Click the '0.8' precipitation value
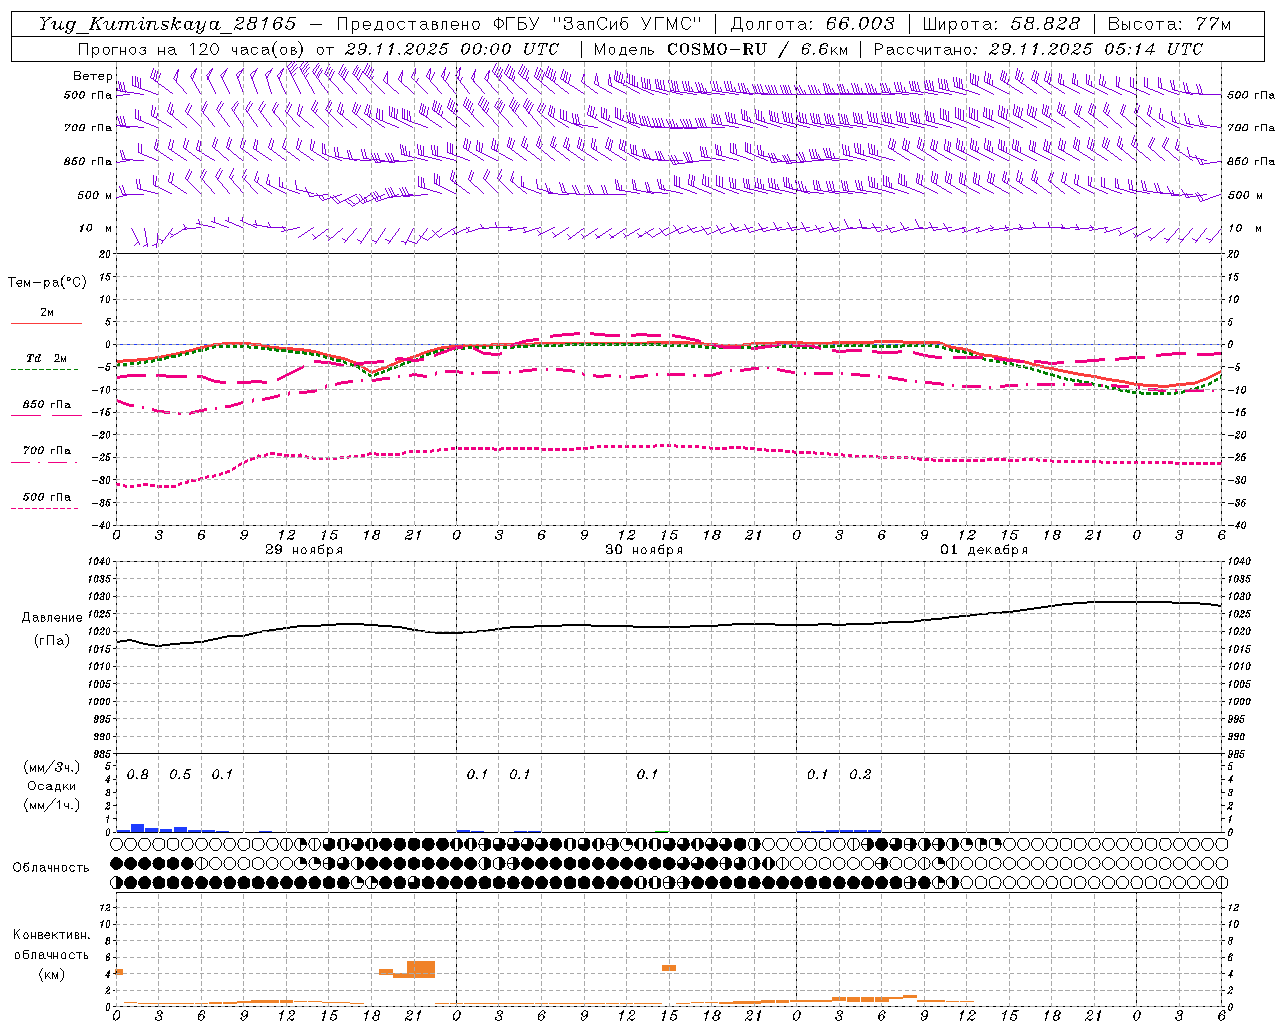The height and width of the screenshot is (1024, 1280). tap(138, 775)
